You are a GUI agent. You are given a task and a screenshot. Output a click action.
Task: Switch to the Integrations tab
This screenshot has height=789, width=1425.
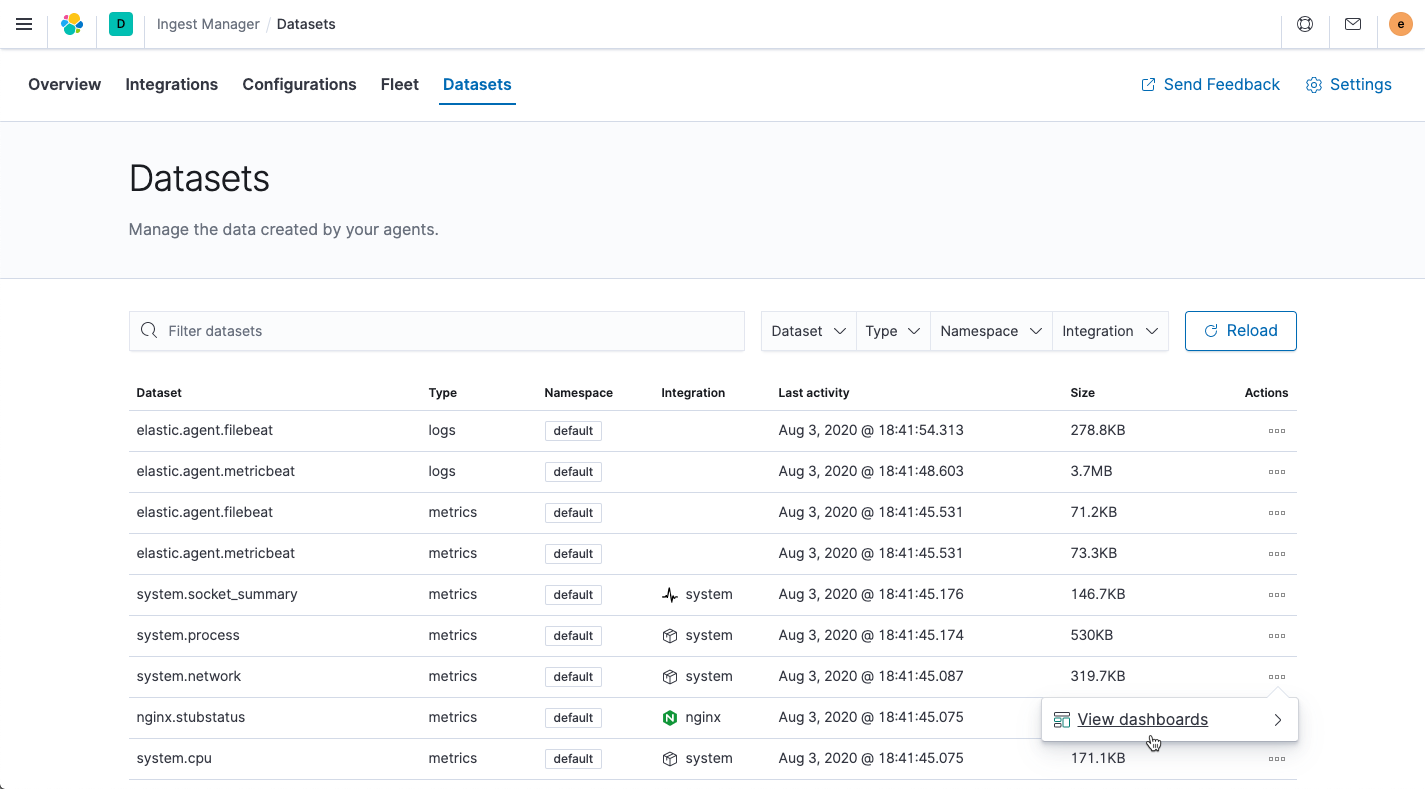171,85
